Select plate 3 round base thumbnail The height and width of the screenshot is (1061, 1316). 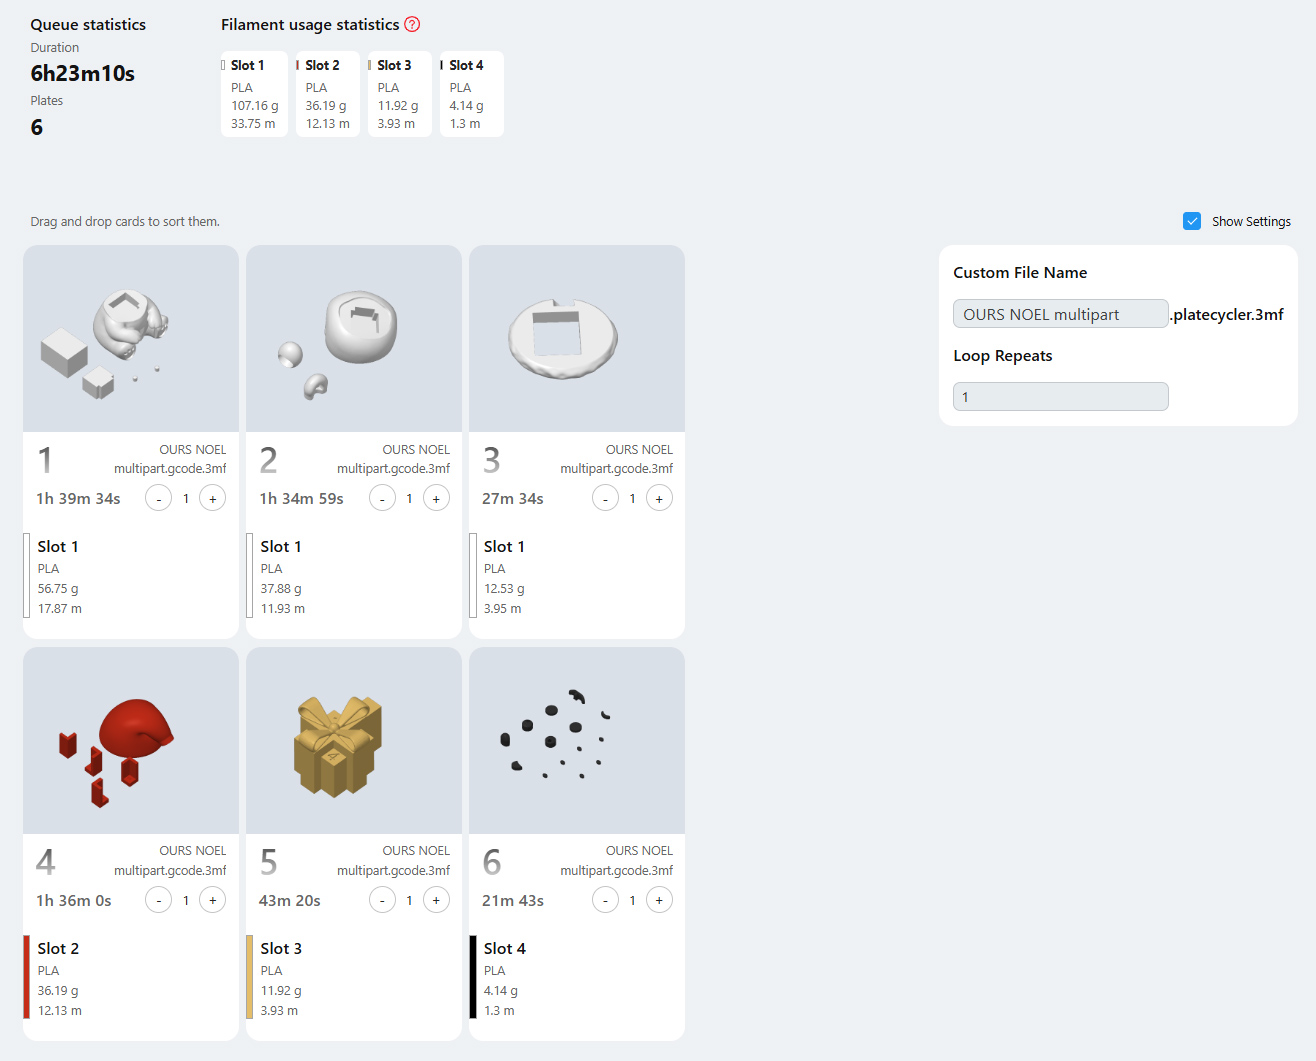(x=577, y=339)
